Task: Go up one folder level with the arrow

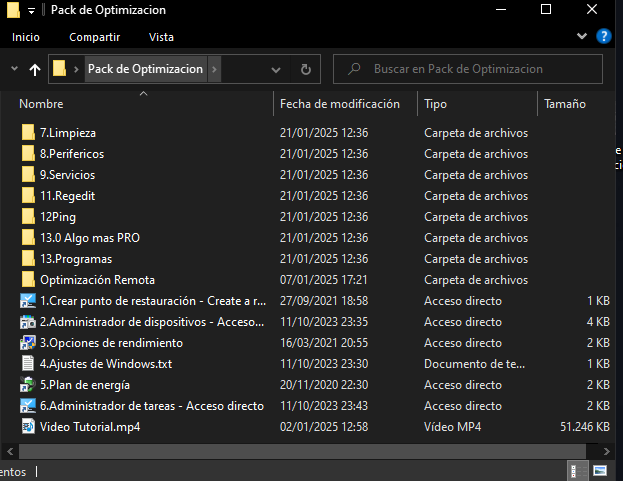Action: click(x=35, y=70)
